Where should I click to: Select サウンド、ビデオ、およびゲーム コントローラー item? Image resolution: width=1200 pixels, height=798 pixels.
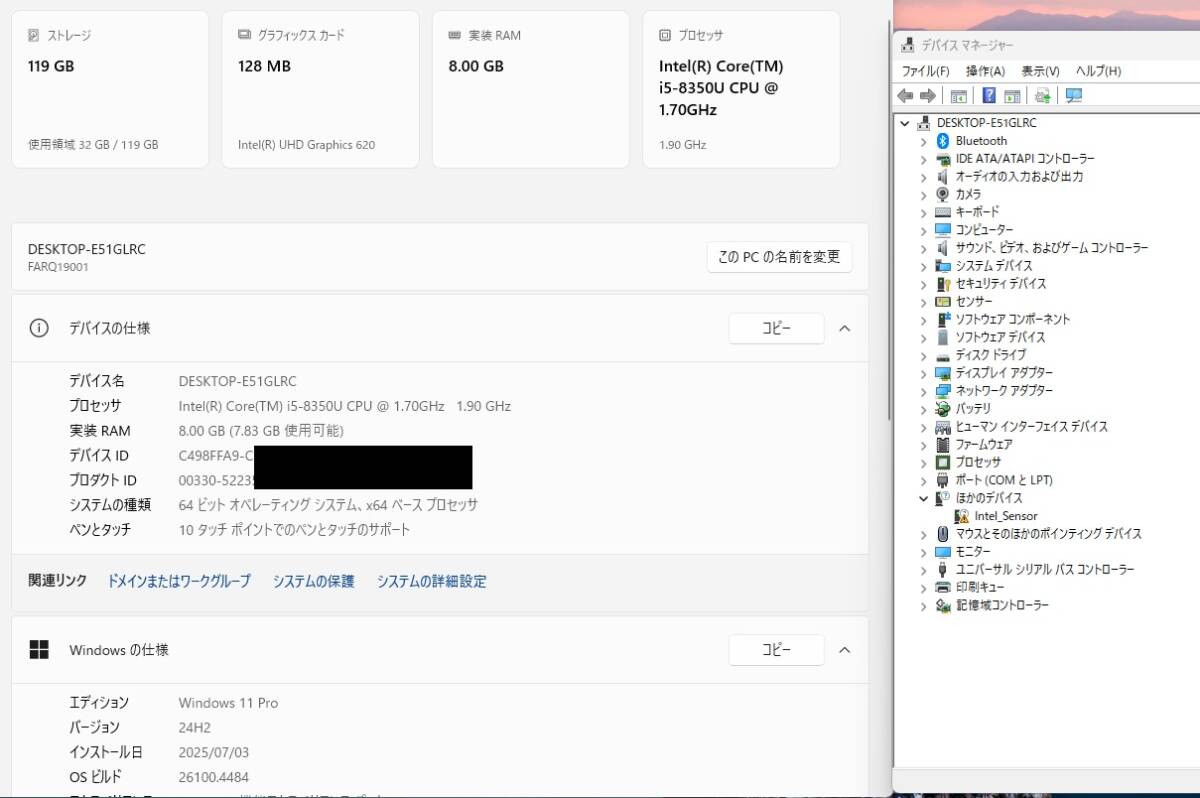tap(1051, 248)
